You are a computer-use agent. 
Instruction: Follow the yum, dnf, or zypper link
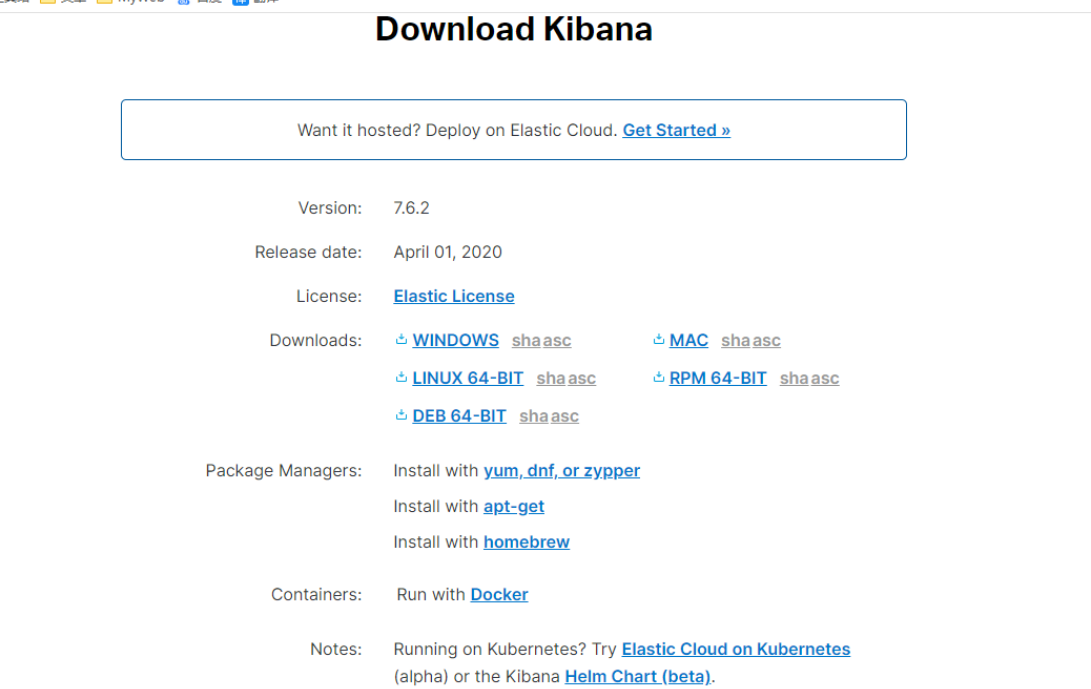(561, 471)
